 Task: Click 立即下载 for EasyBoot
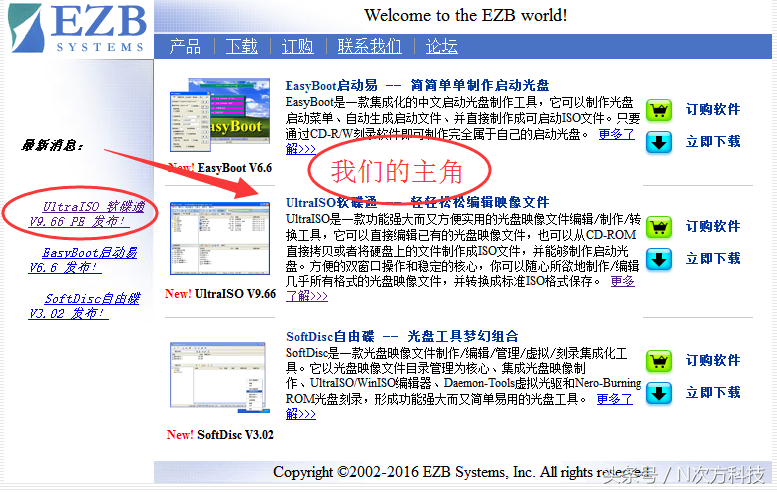(713, 142)
